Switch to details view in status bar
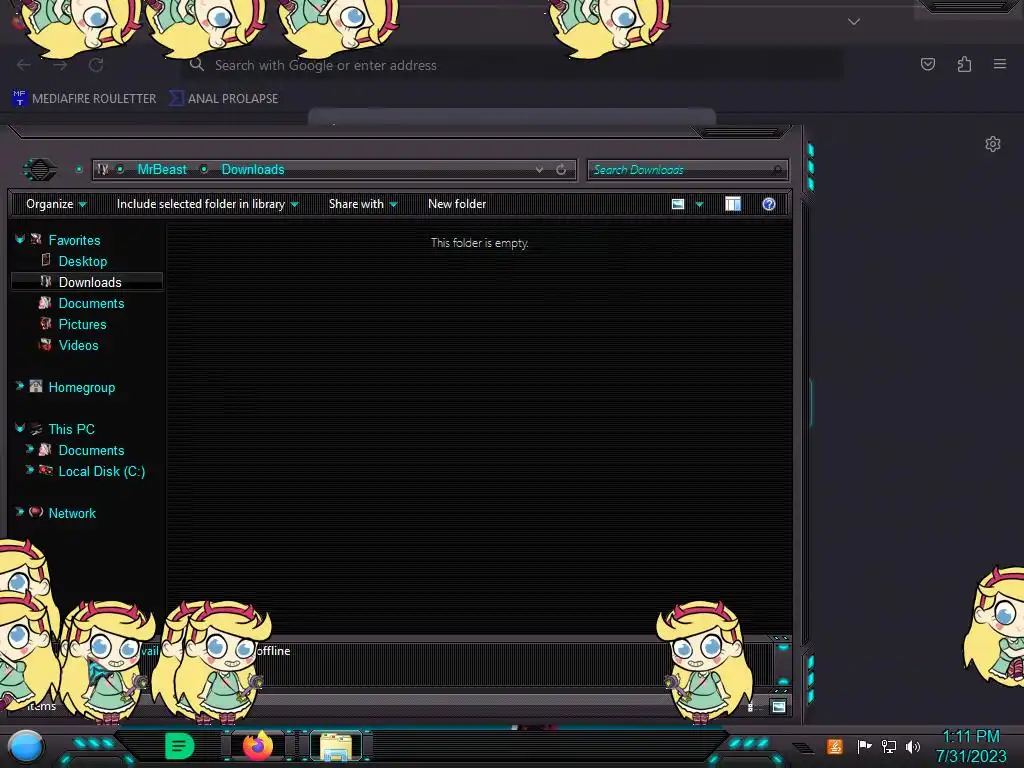 pyautogui.click(x=750, y=707)
